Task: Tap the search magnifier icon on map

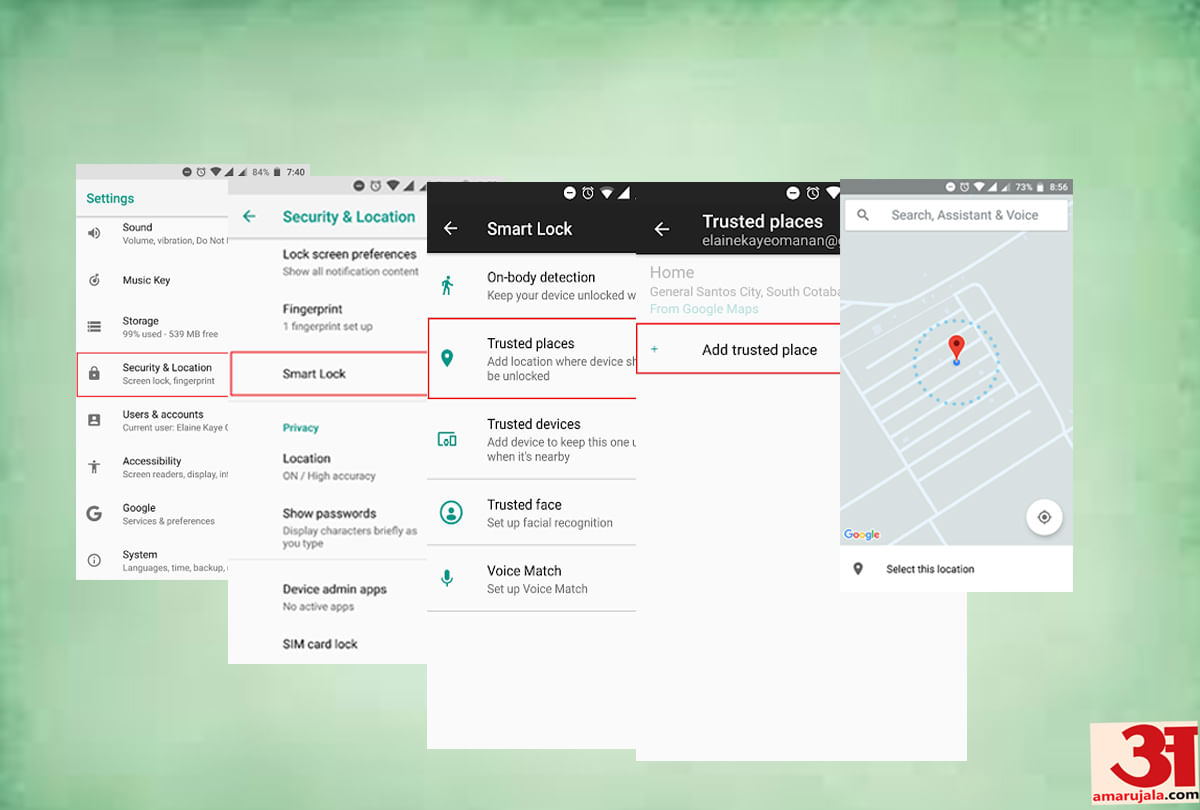Action: click(863, 215)
